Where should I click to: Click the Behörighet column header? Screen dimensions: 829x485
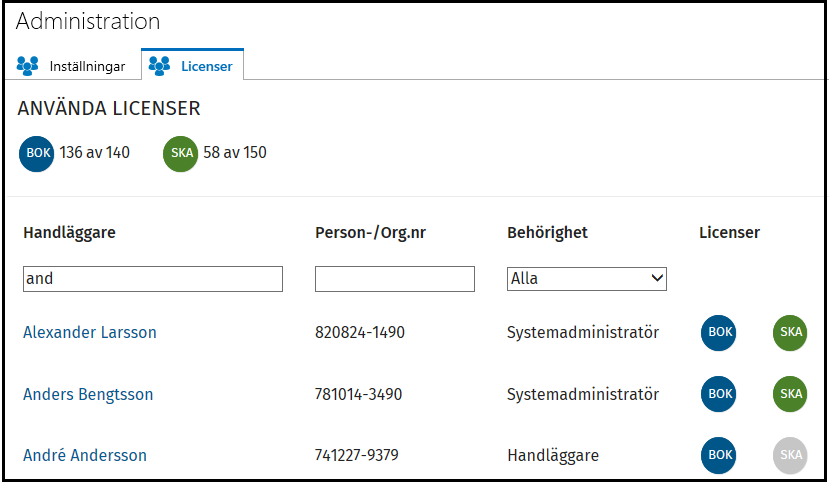coord(547,233)
